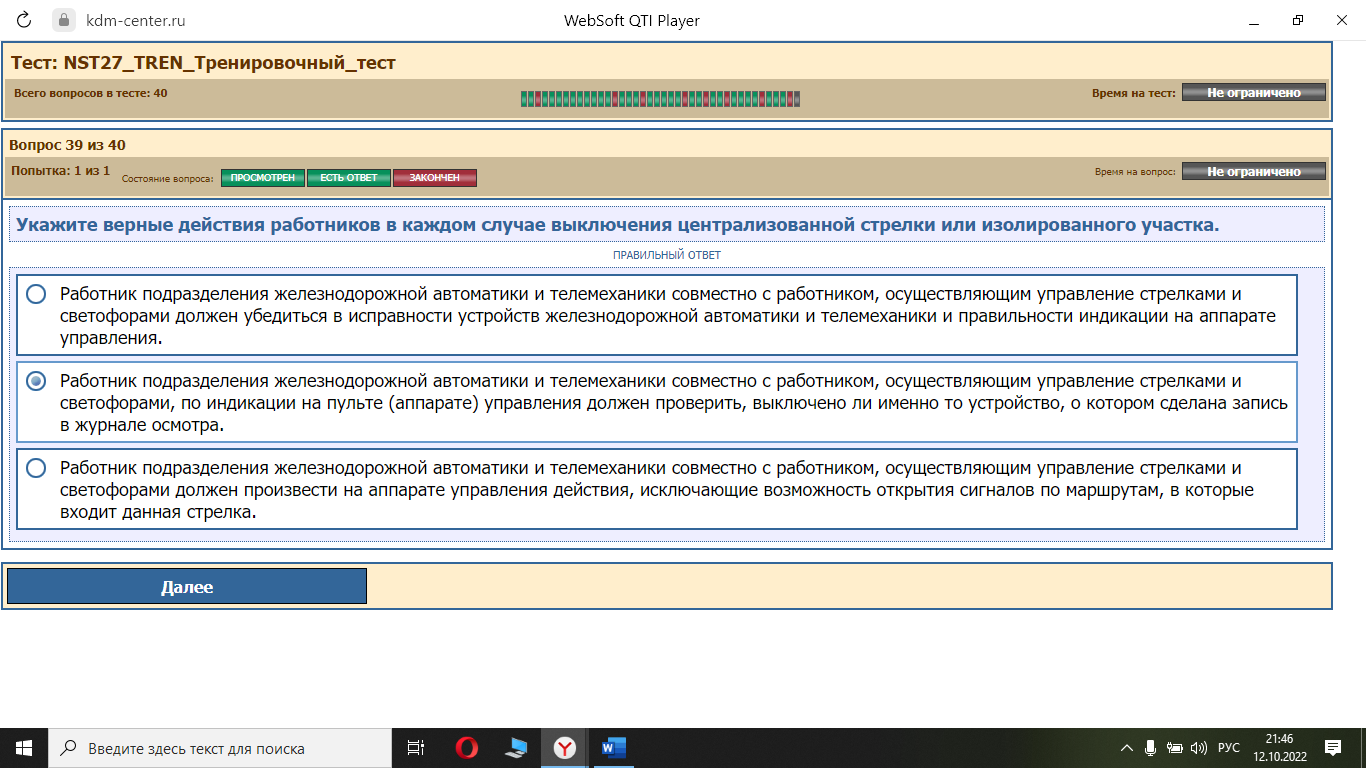Click the microphone tray icon
This screenshot has width=1366, height=768.
[1150, 747]
